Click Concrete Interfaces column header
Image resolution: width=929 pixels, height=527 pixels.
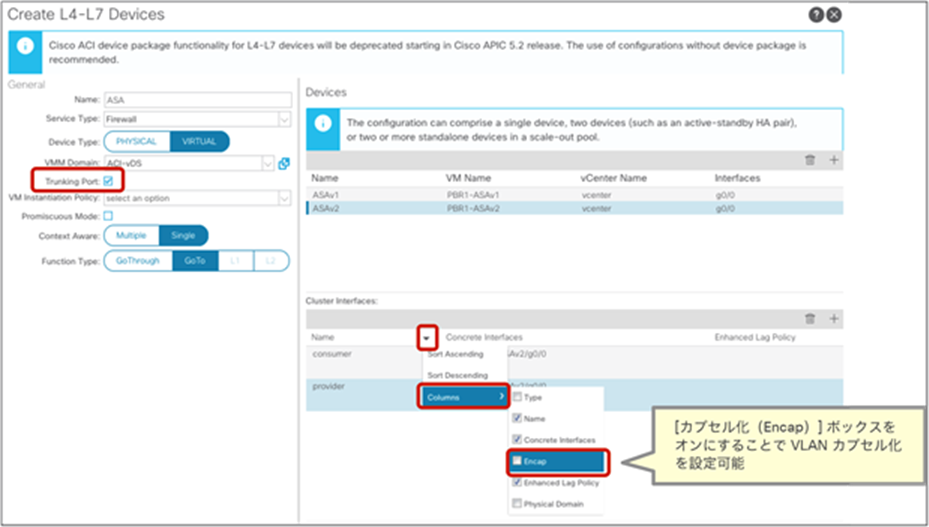[484, 337]
